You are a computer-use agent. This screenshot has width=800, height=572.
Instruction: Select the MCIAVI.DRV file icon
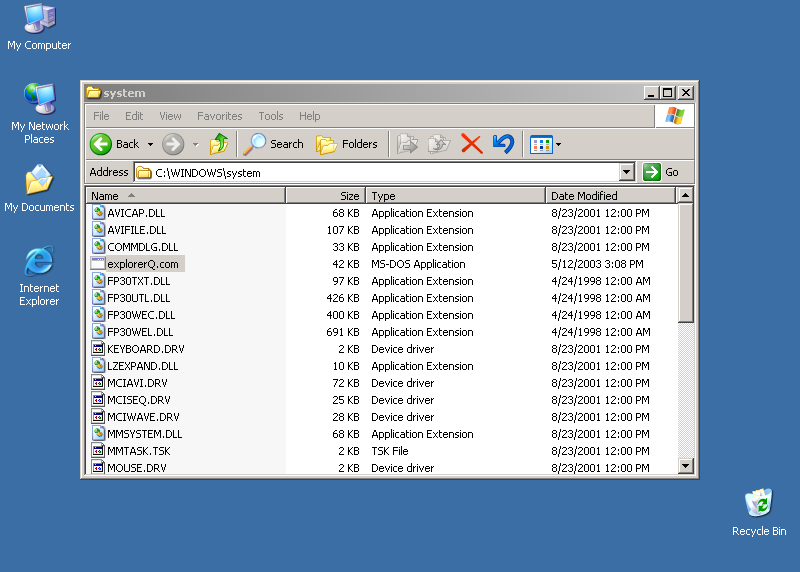pyautogui.click(x=98, y=382)
